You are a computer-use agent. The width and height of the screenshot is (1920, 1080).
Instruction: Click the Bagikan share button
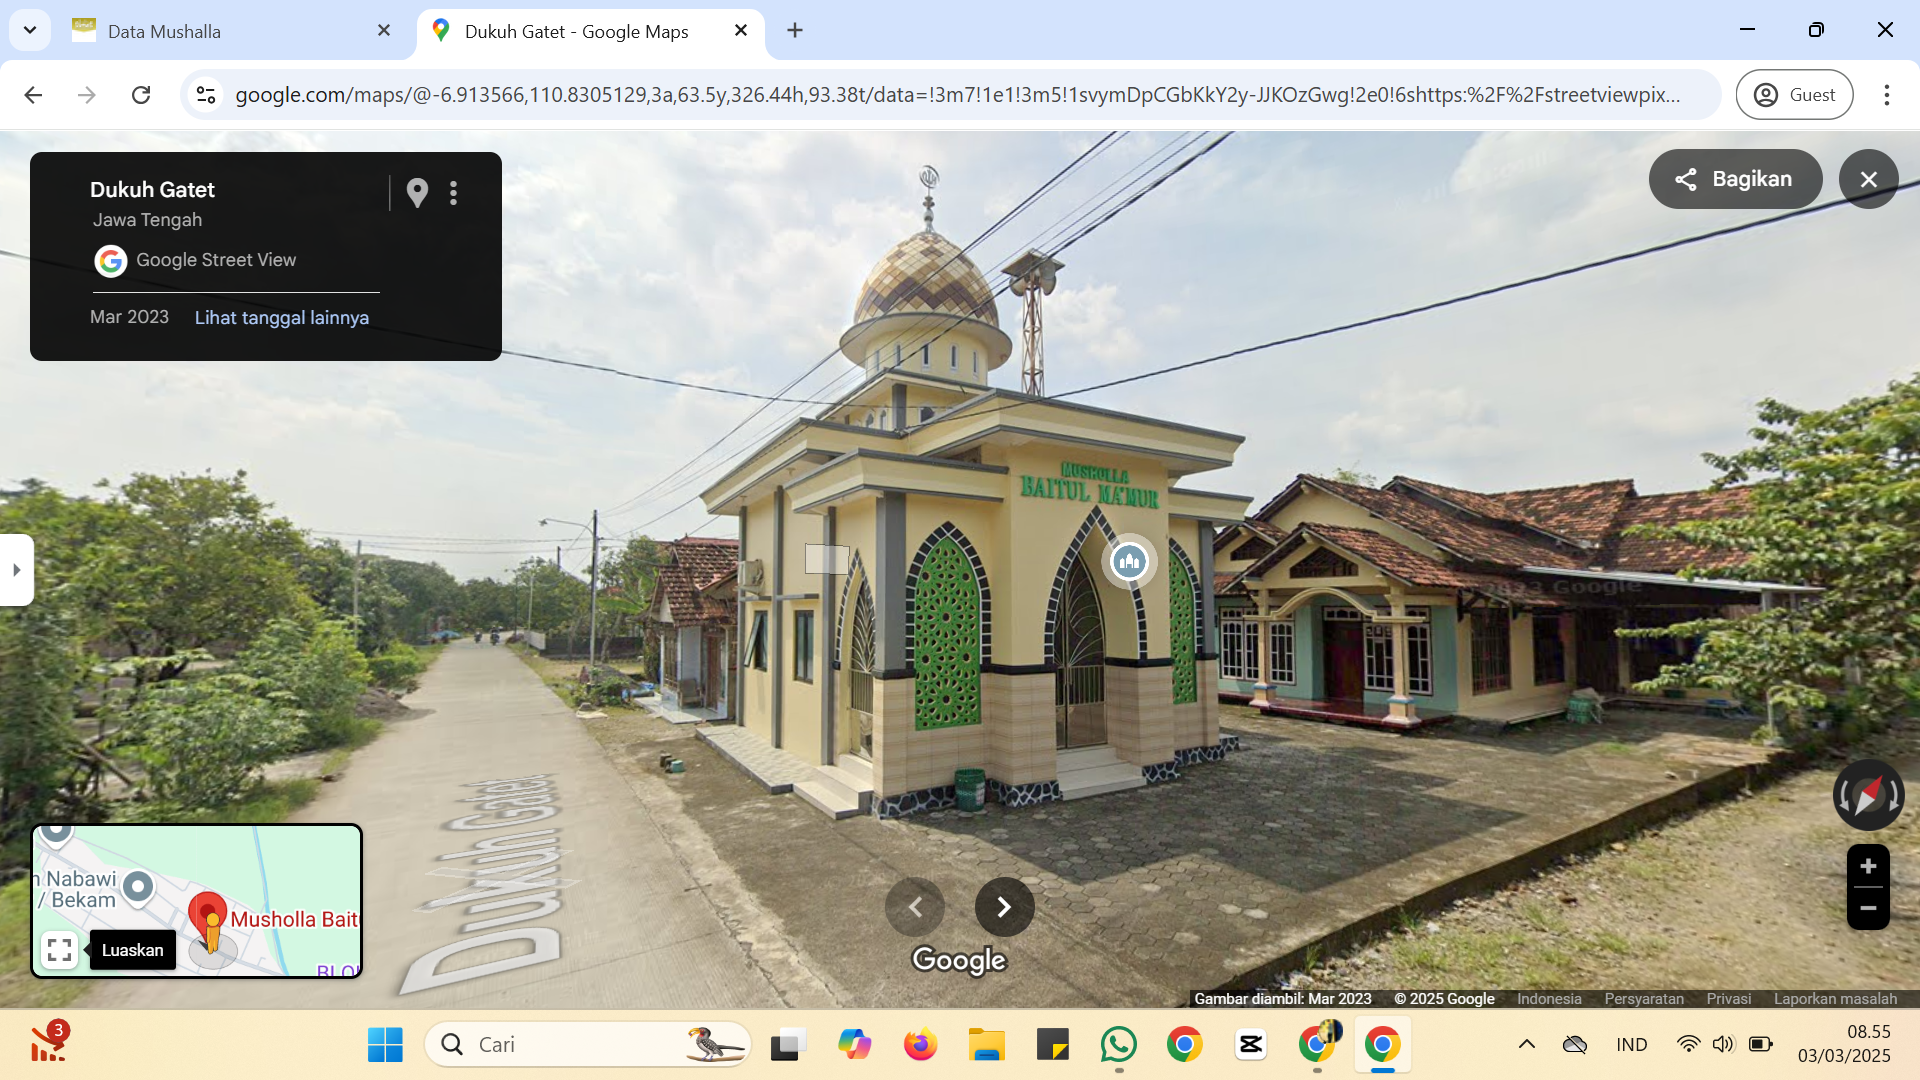click(1735, 179)
